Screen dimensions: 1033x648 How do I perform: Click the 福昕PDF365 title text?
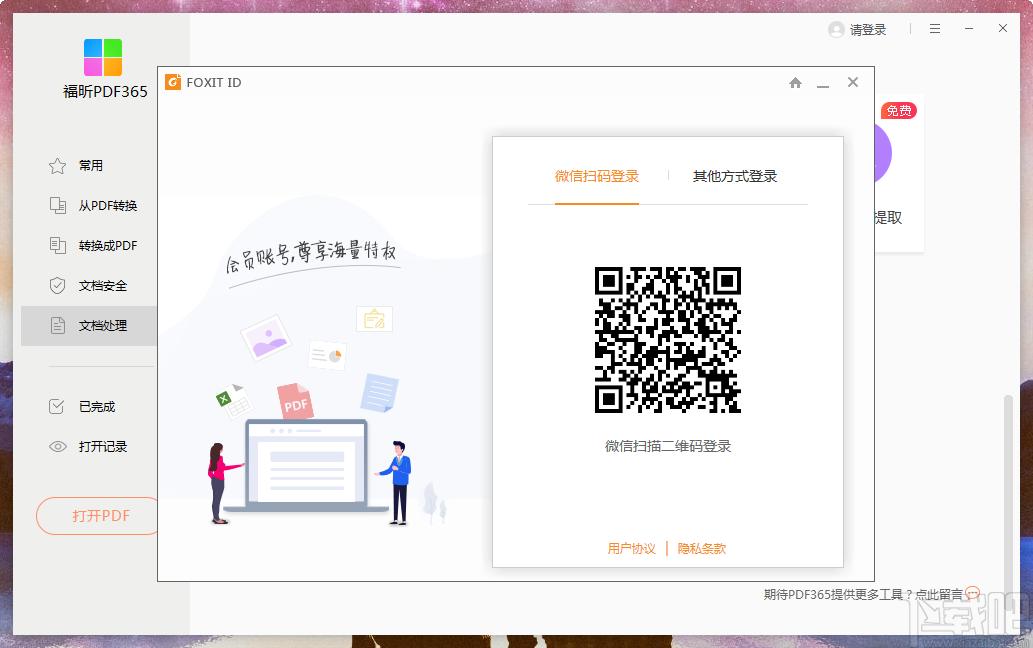[x=105, y=92]
